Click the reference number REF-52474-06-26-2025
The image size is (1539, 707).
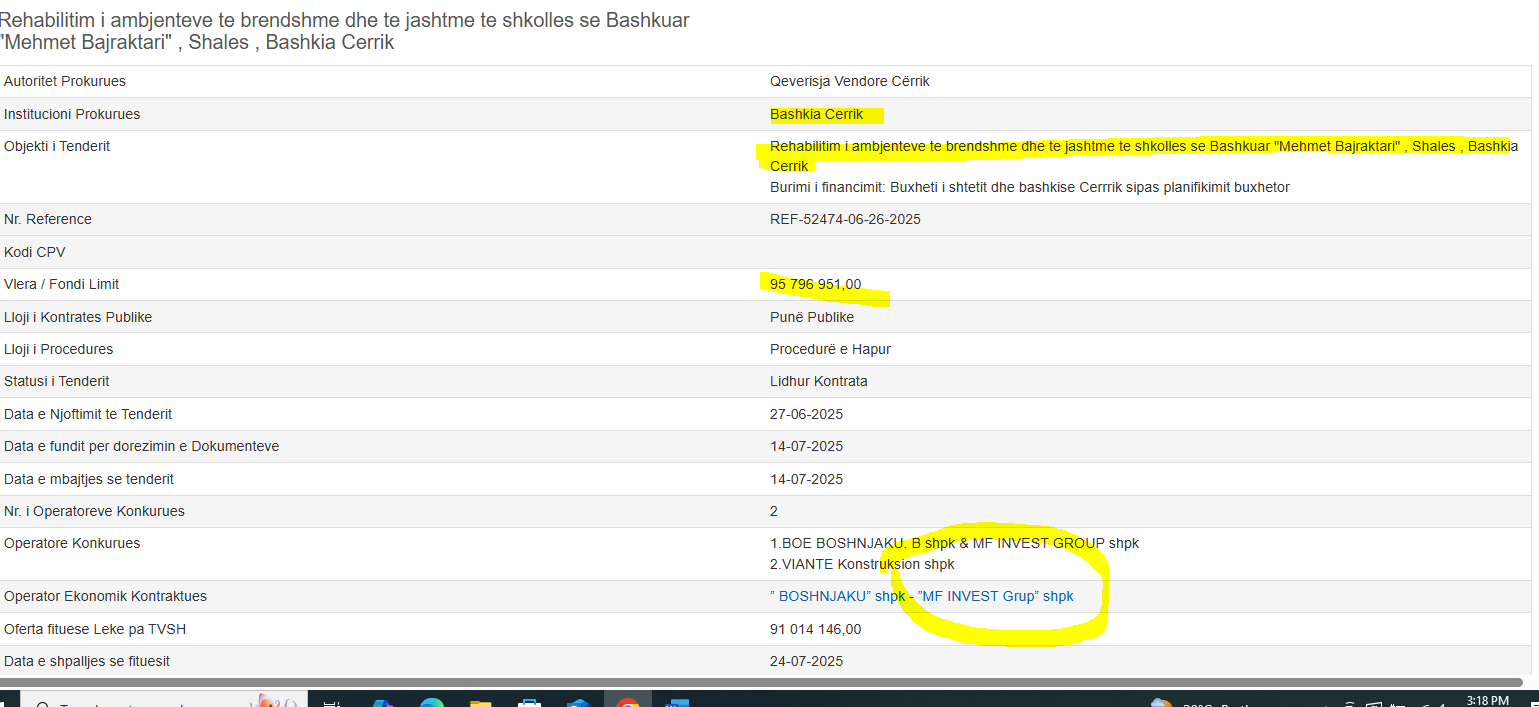845,219
